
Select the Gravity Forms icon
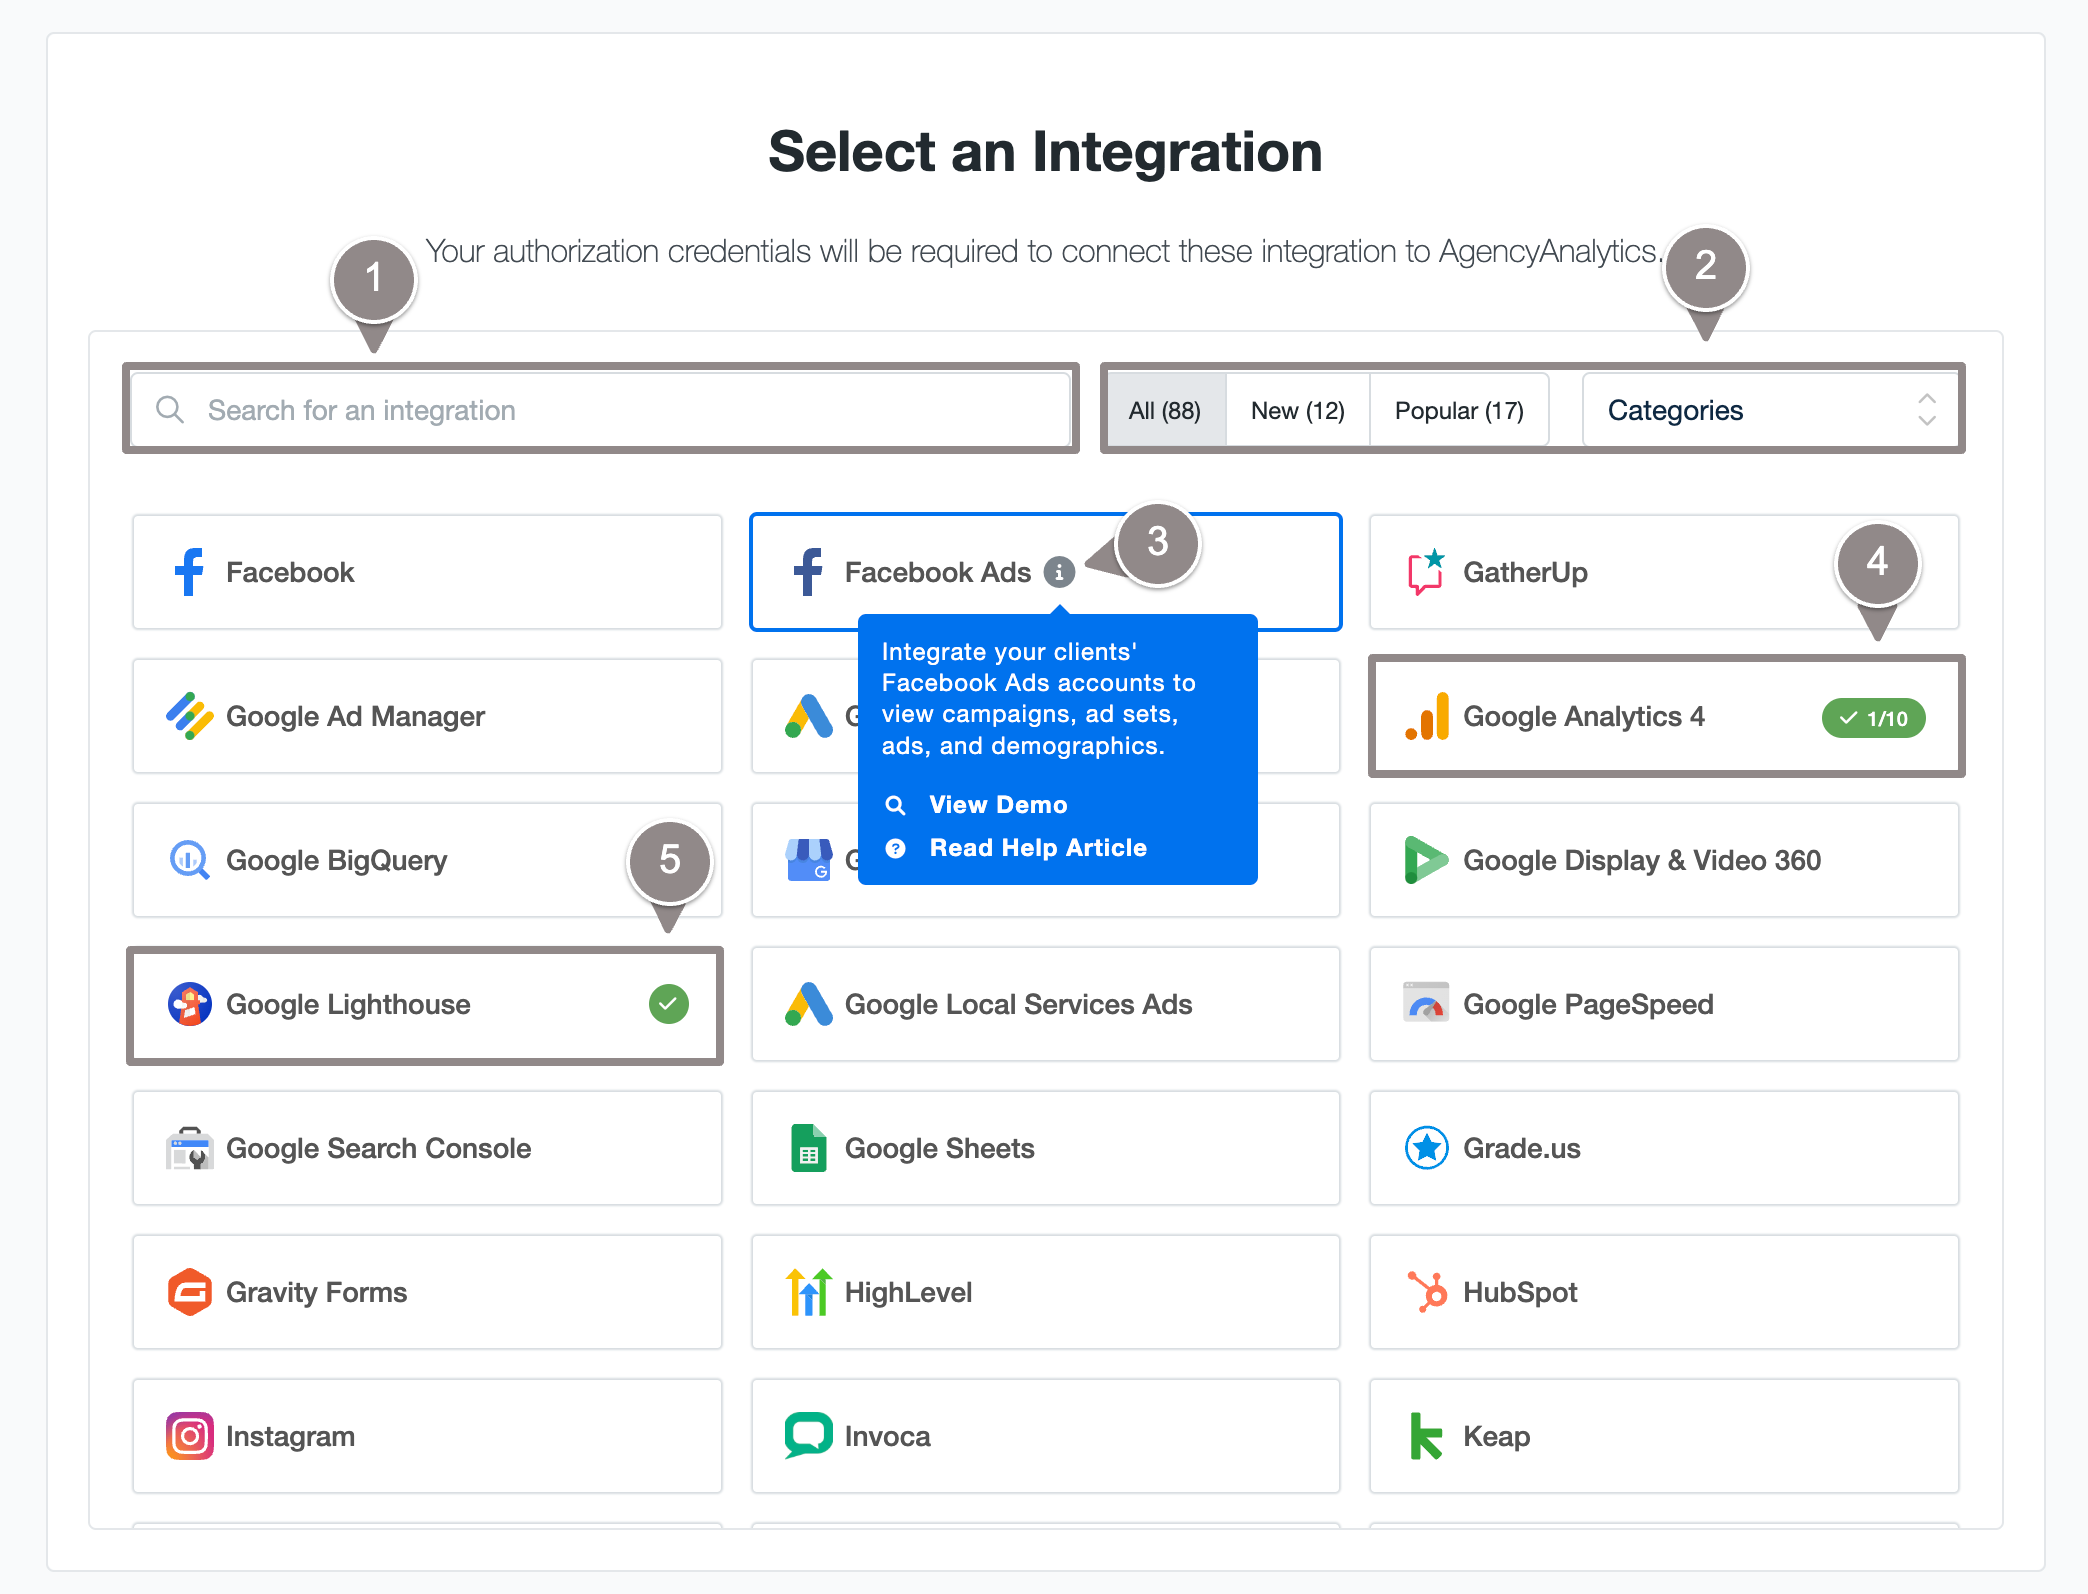tap(190, 1292)
